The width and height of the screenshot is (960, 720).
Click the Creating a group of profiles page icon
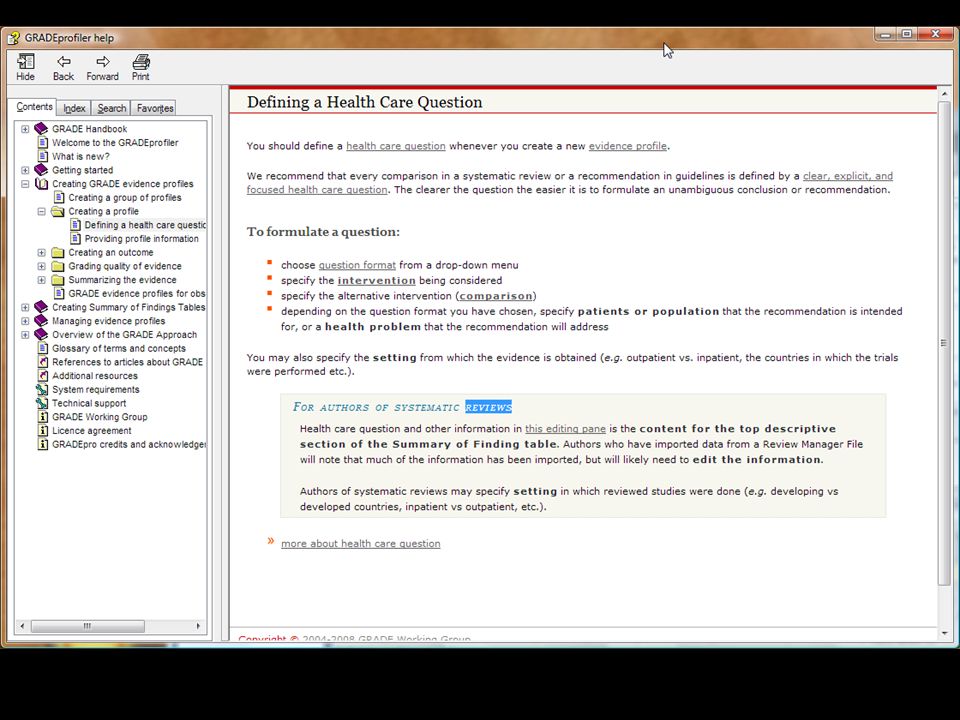[x=59, y=198]
